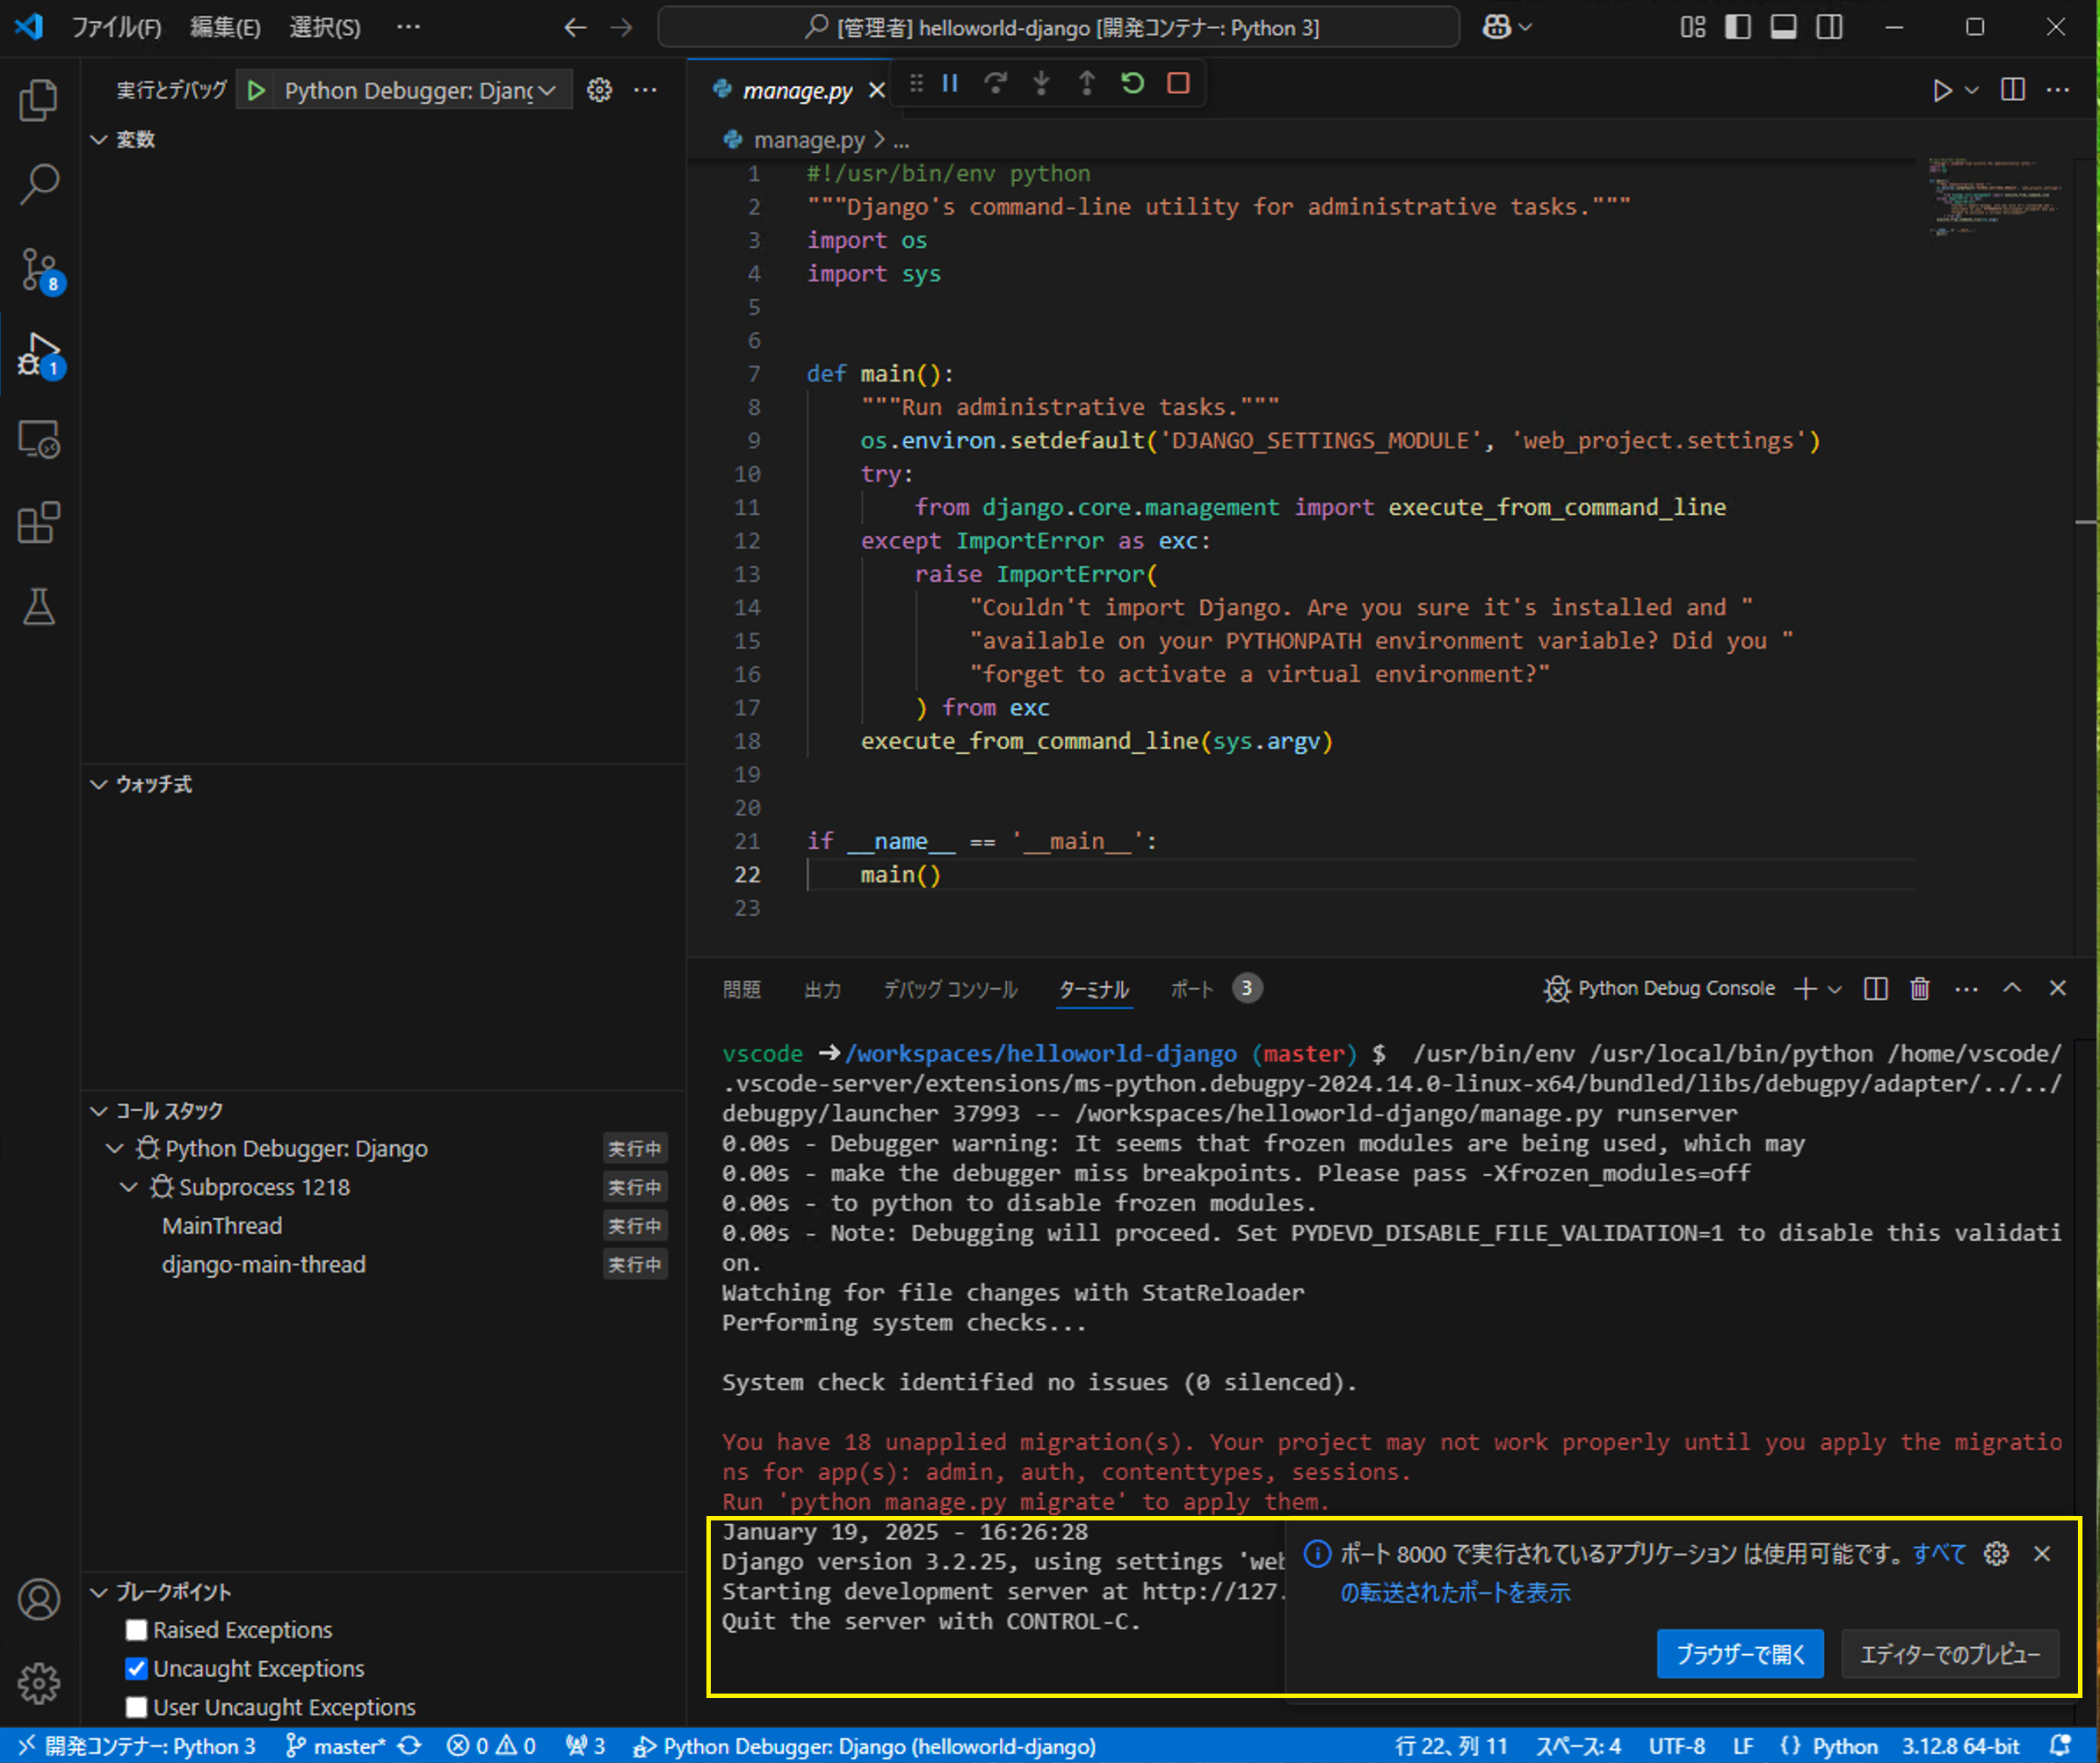Click Step Over in debug toolbar
Image resolution: width=2100 pixels, height=1763 pixels.
click(995, 84)
